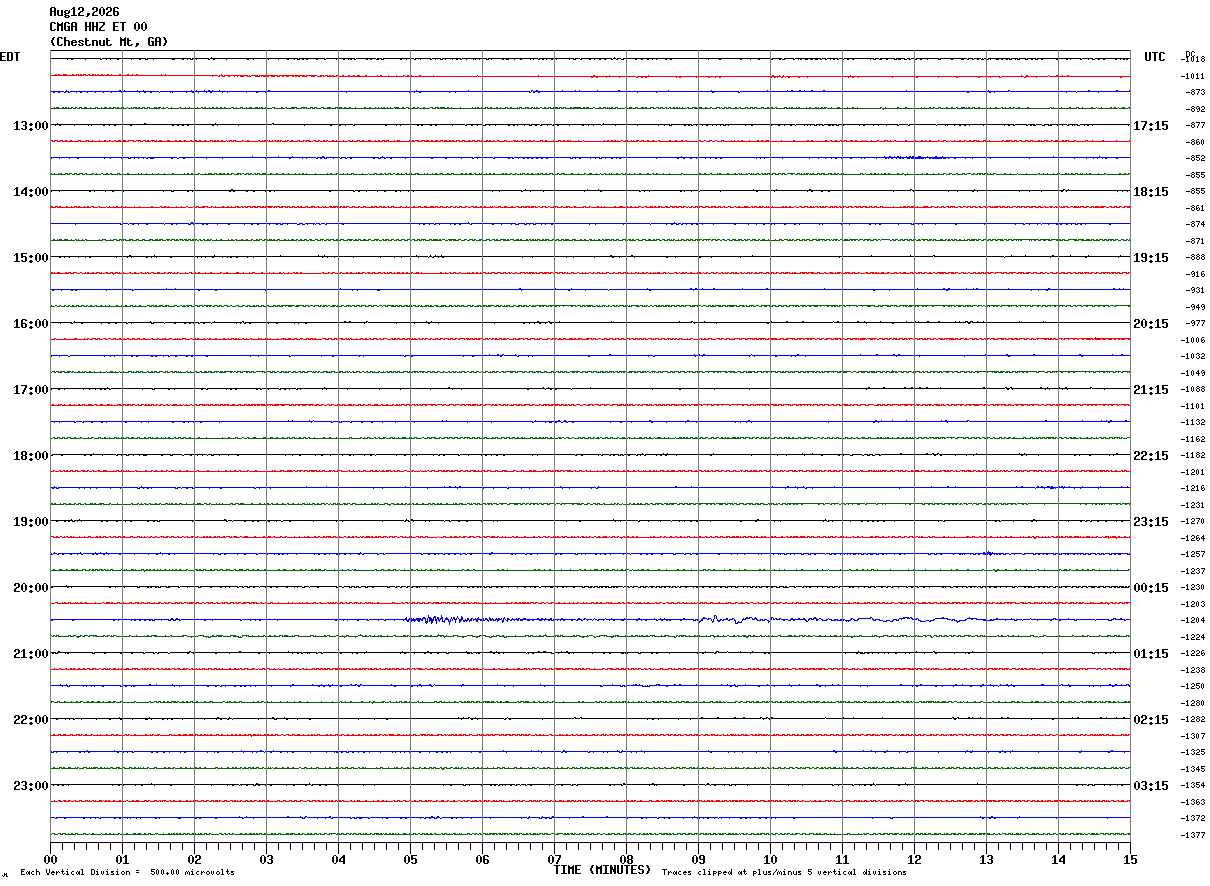Select the 03:15 UTC time label

tap(1151, 786)
